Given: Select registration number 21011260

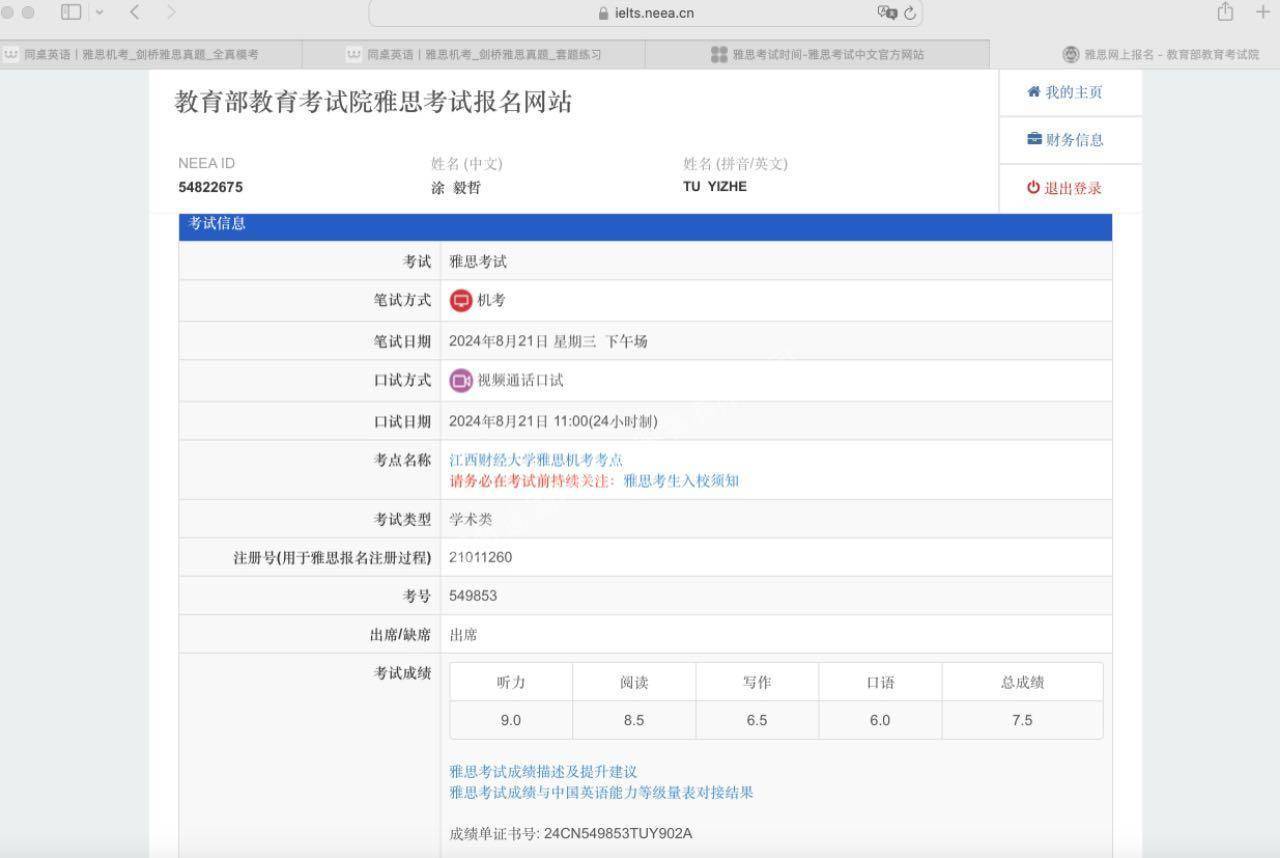Looking at the screenshot, I should tap(480, 557).
